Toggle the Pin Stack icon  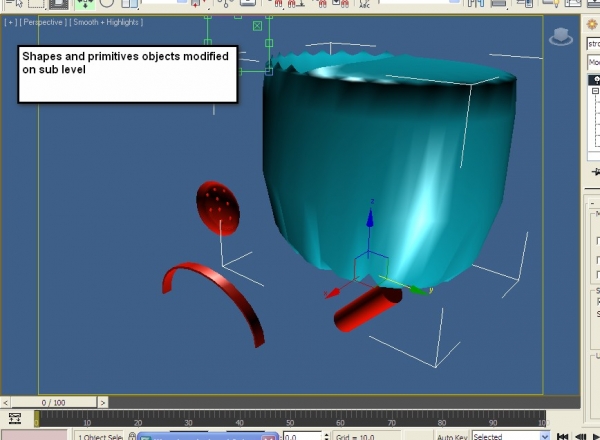point(596,171)
